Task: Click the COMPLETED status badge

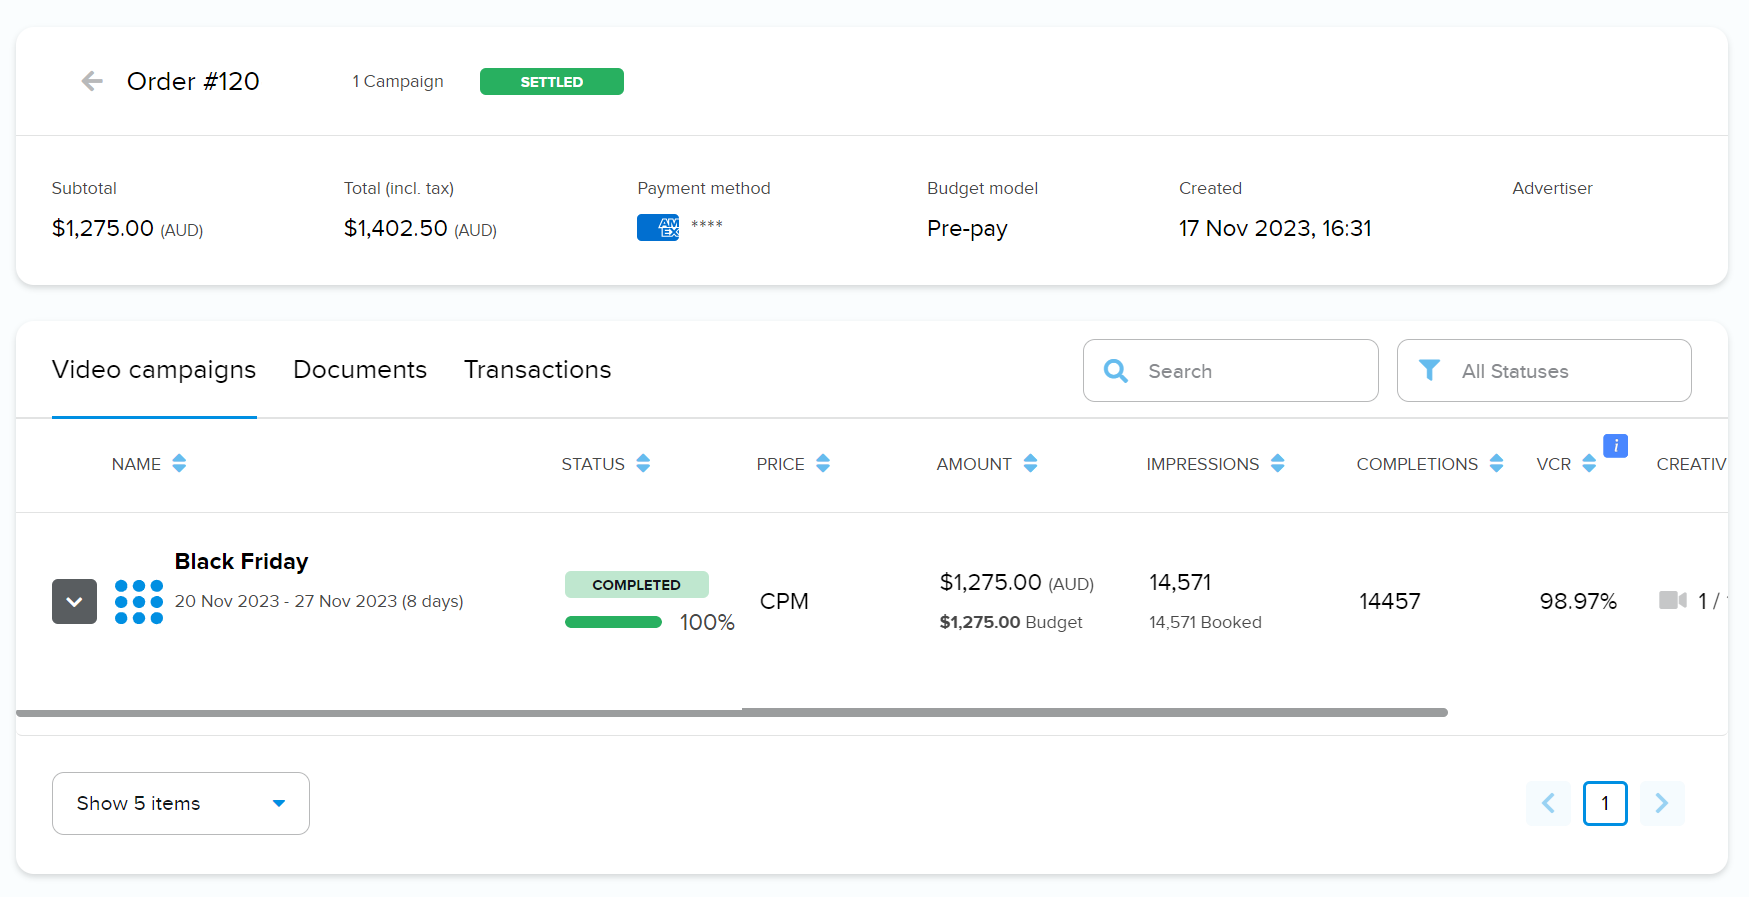Action: [x=637, y=585]
